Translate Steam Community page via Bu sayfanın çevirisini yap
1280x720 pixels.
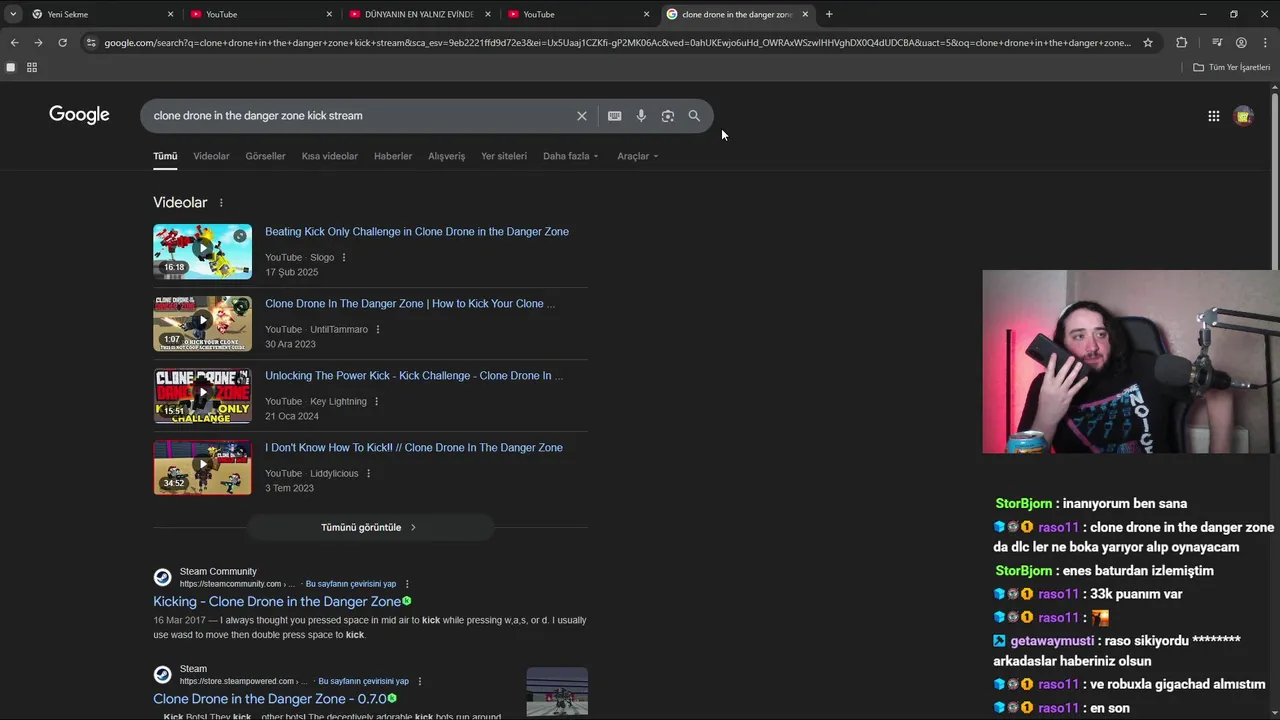350,584
